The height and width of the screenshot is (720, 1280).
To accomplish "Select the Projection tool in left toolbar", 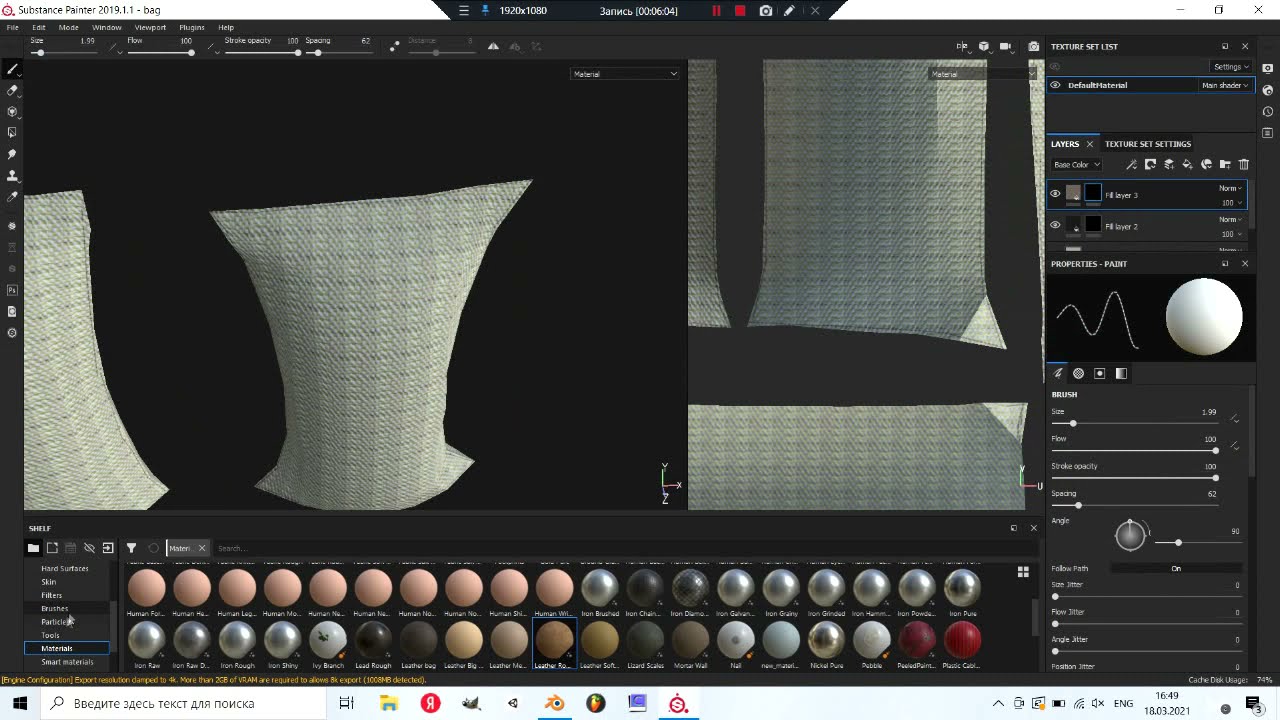I will tap(12, 111).
